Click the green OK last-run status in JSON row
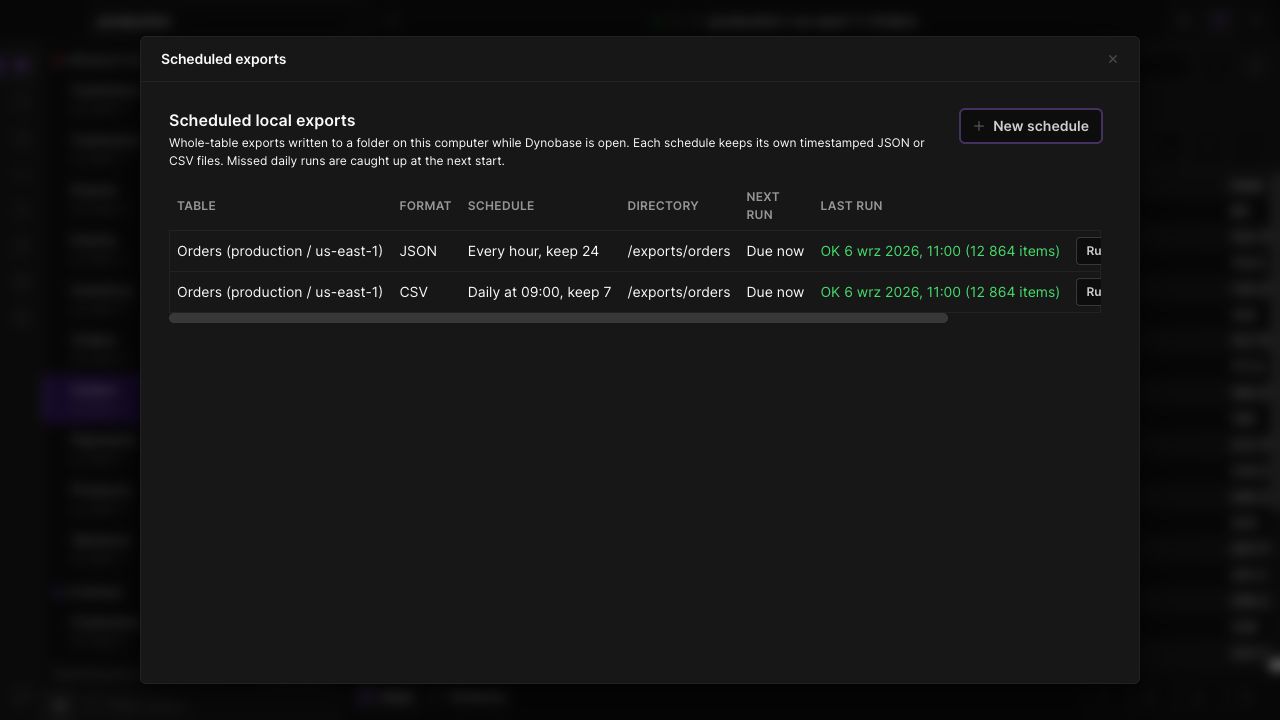Screen dimensions: 1280x720 coord(940,251)
